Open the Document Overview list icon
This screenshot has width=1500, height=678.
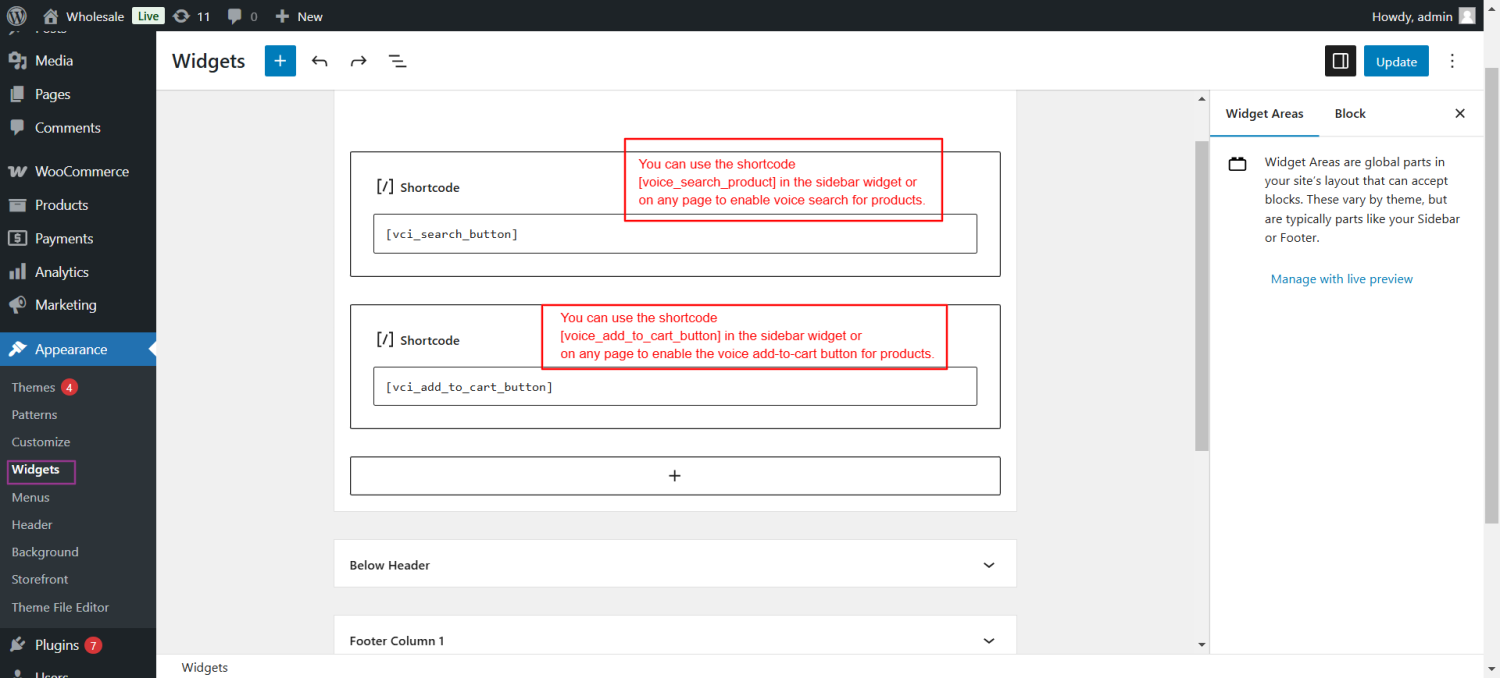coord(397,61)
